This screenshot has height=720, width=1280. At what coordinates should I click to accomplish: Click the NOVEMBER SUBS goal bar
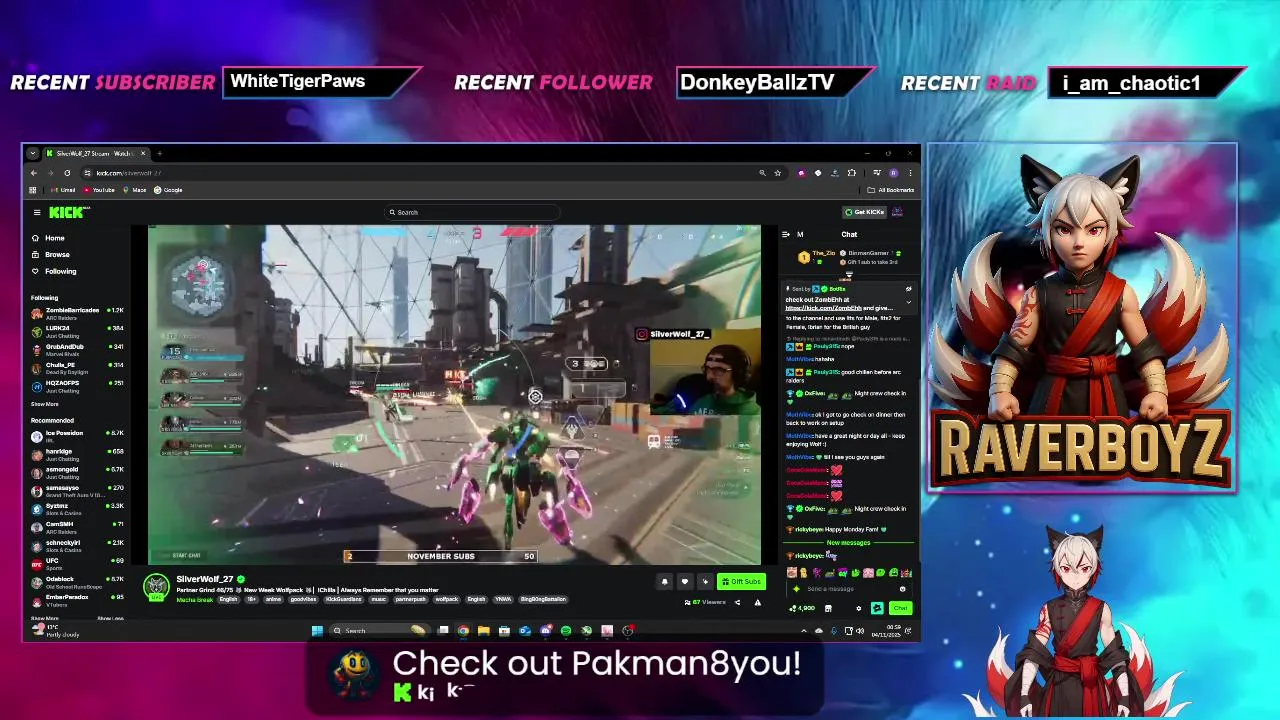441,556
